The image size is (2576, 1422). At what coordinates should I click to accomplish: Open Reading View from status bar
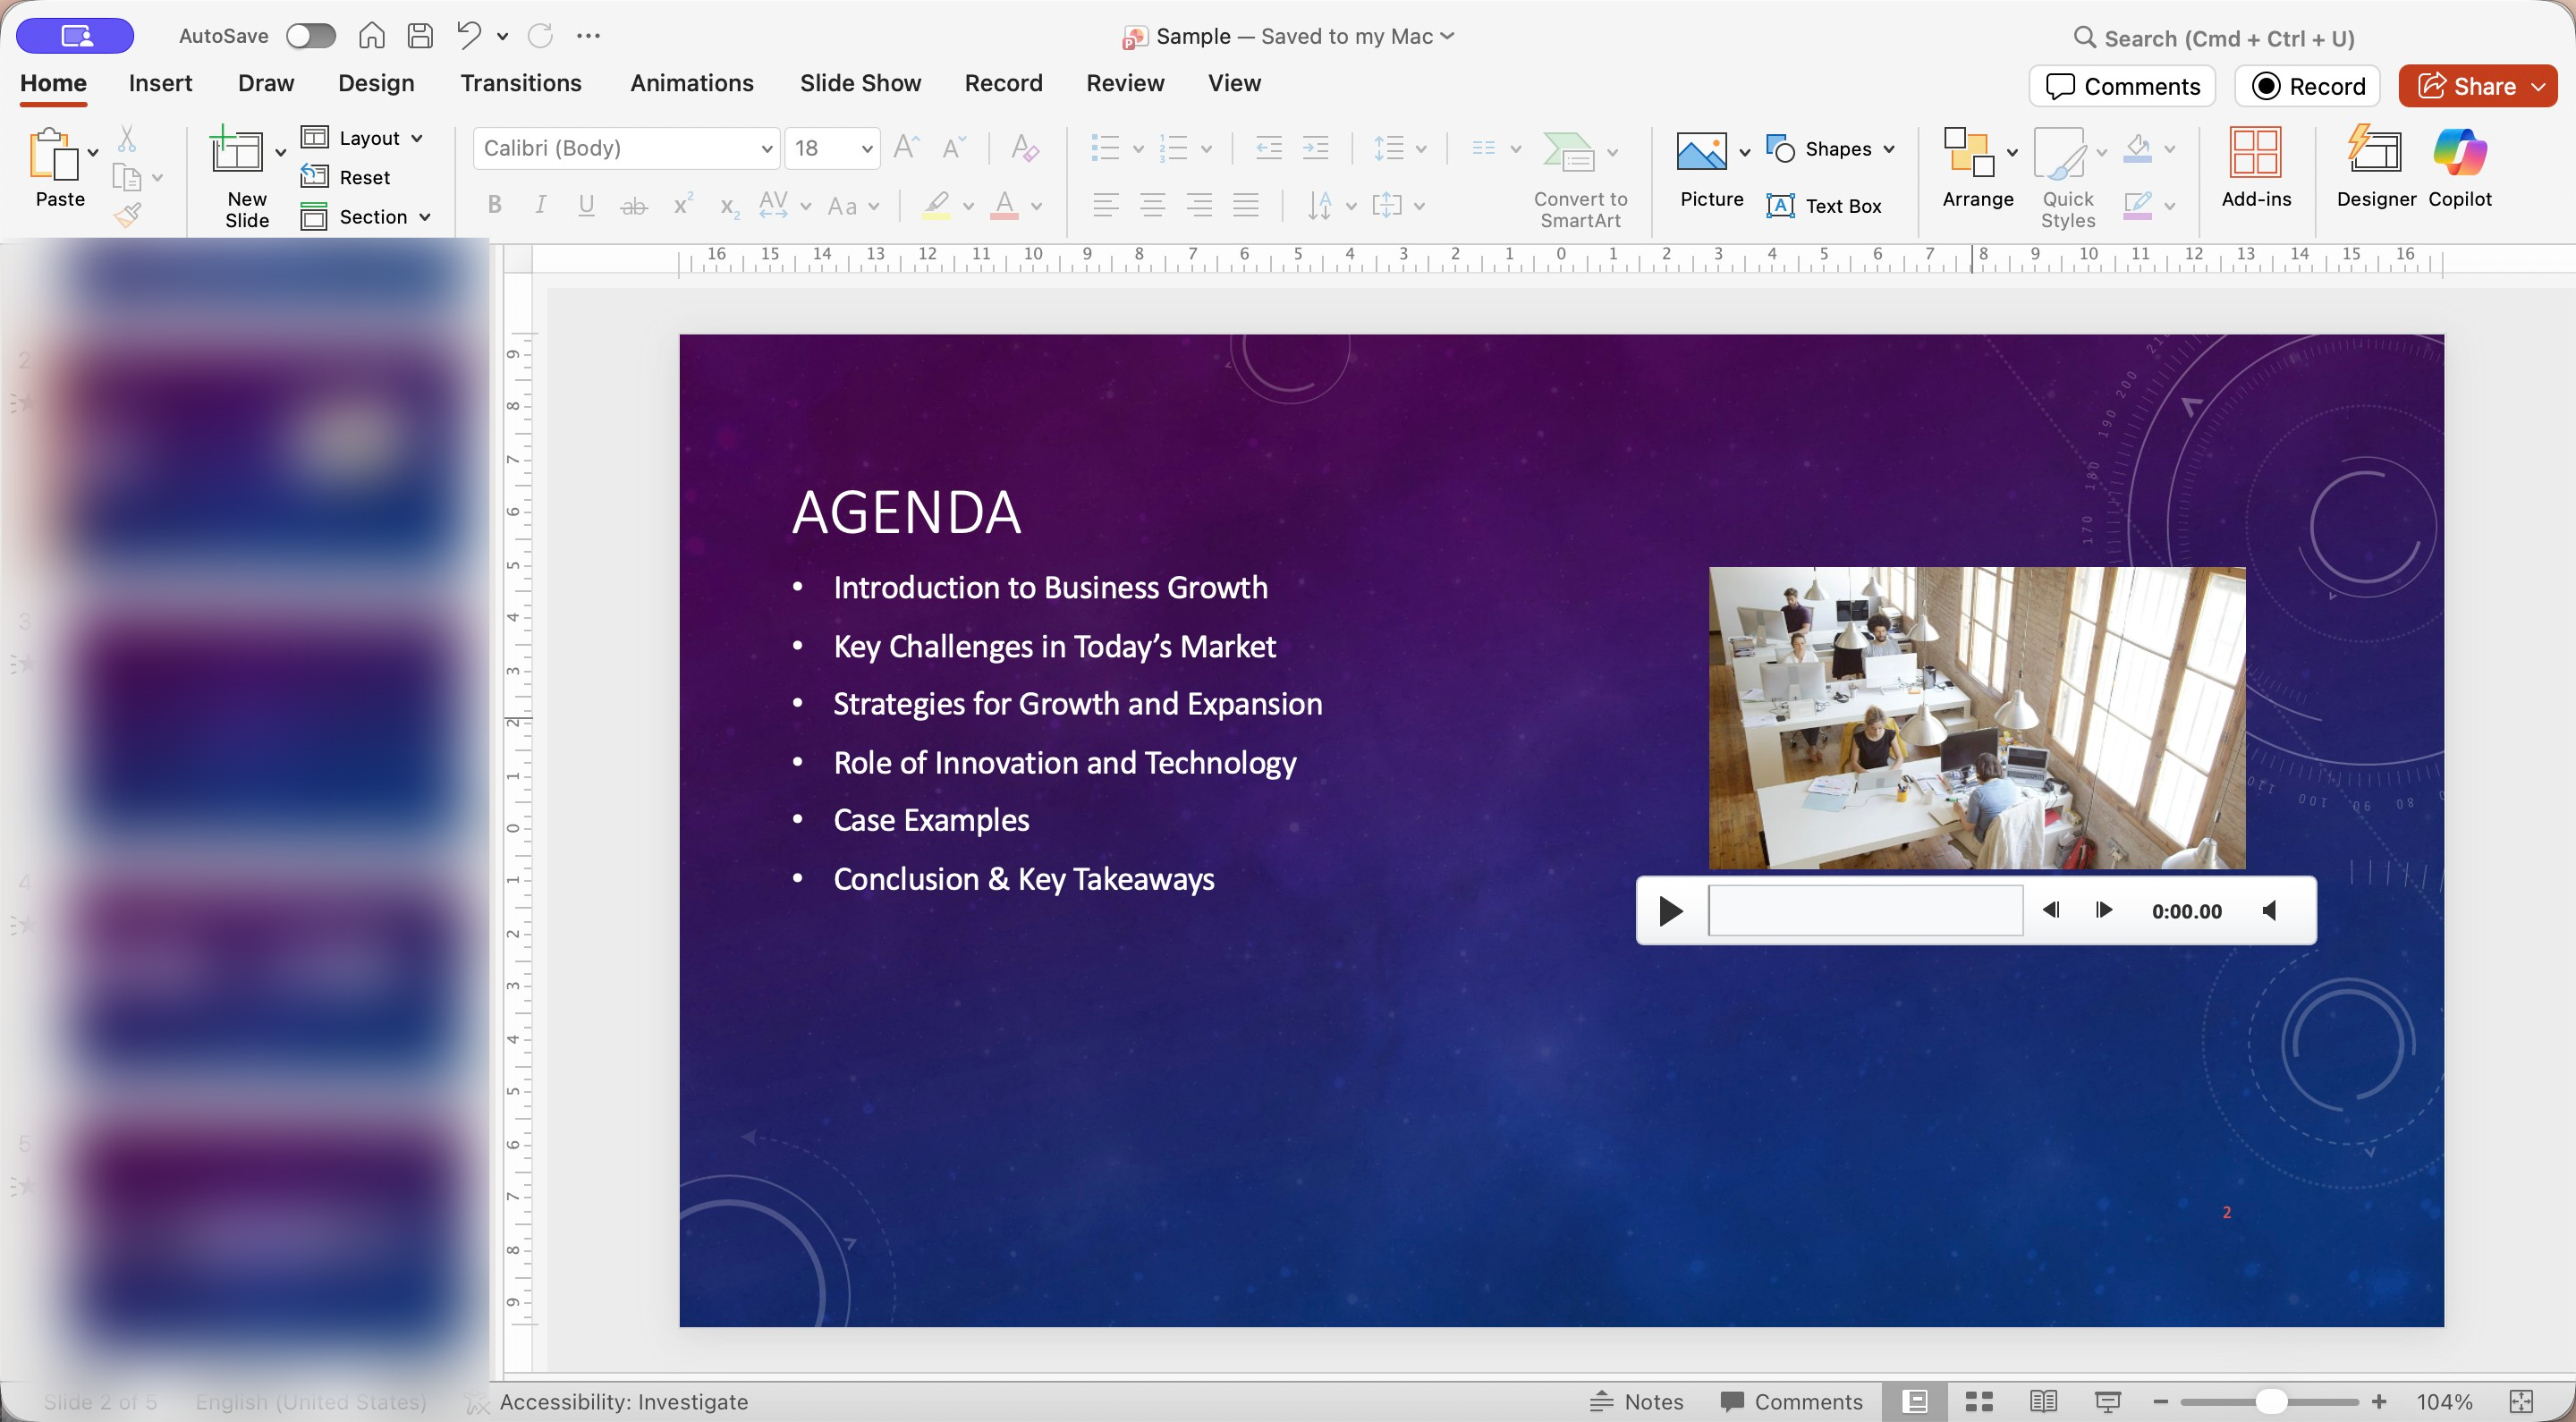(x=2043, y=1401)
